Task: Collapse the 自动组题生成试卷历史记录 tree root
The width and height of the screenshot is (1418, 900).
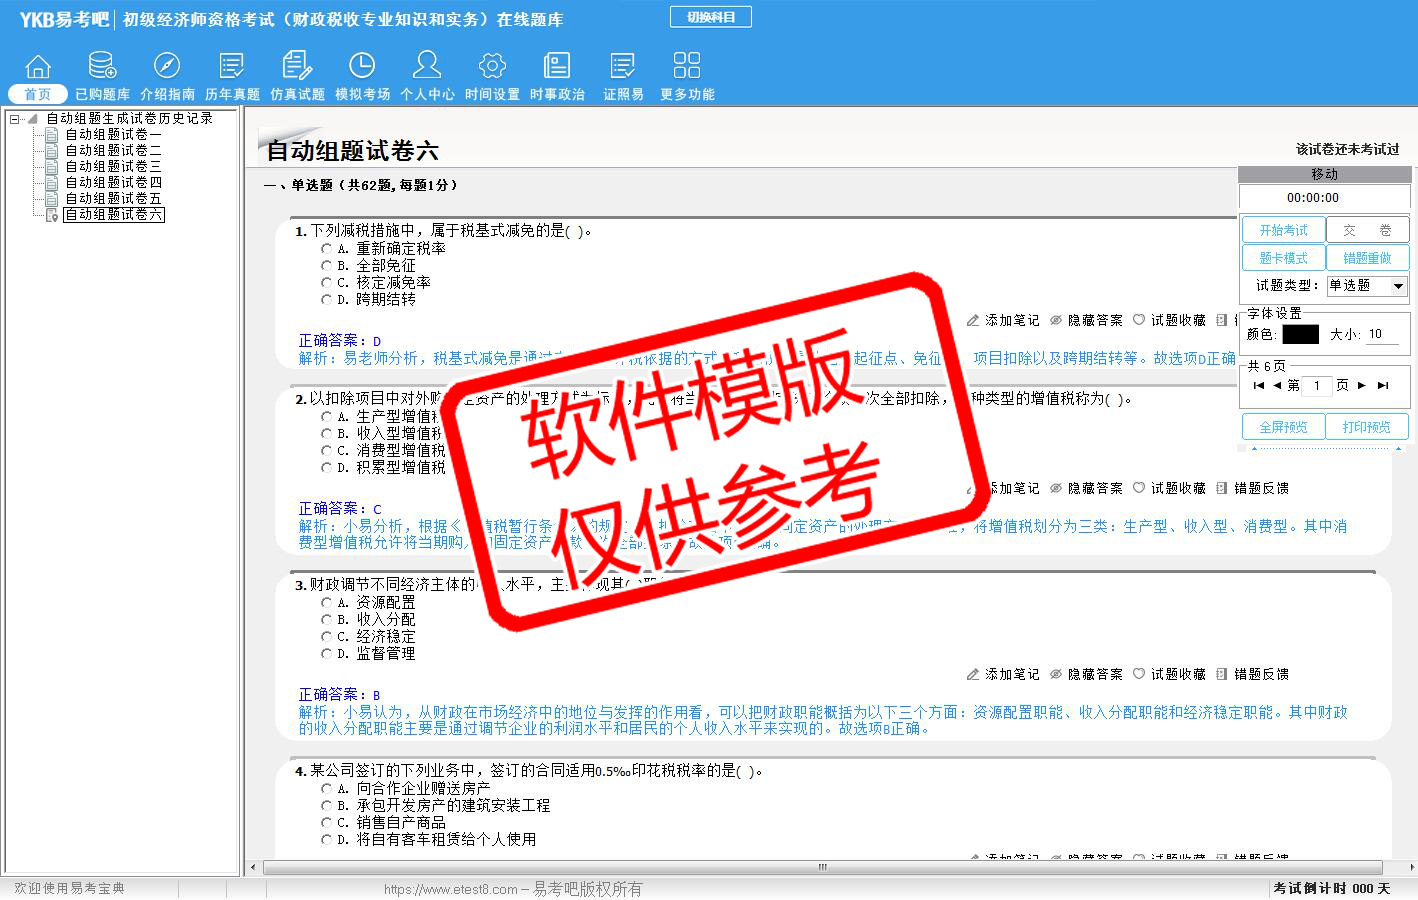Action: (x=15, y=119)
